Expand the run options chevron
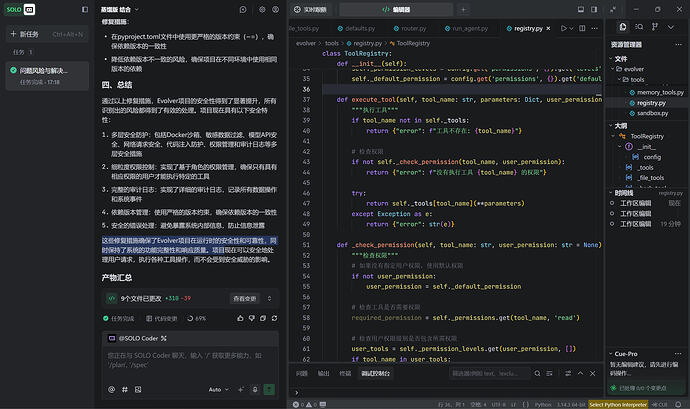This screenshot has width=690, height=409. (x=571, y=28)
